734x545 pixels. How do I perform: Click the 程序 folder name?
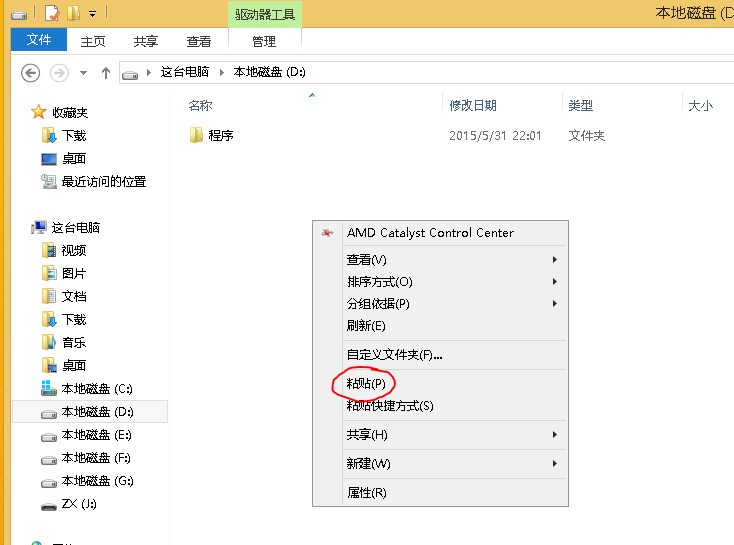point(221,135)
